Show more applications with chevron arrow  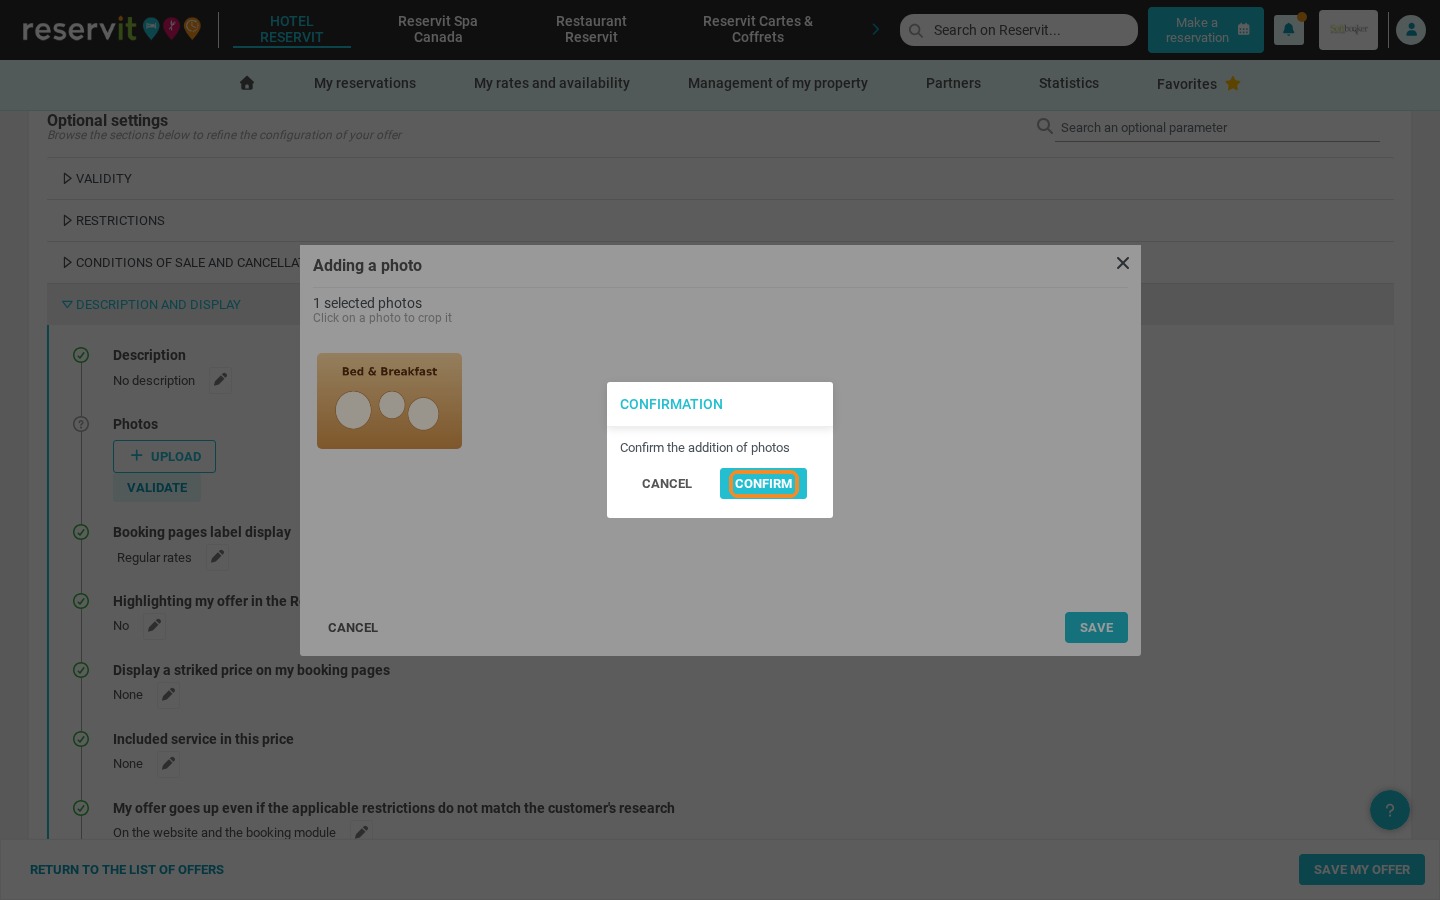click(x=875, y=29)
